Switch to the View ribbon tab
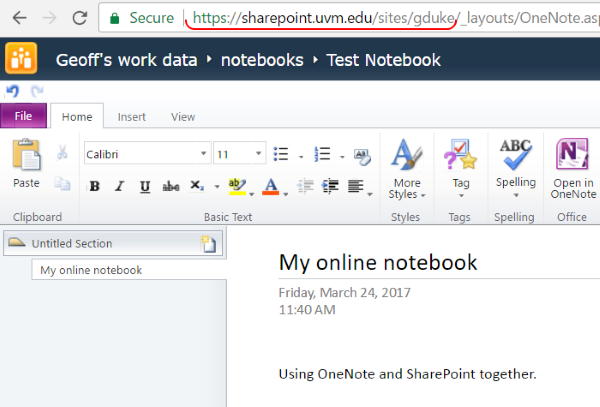The width and height of the screenshot is (600, 407). (183, 117)
